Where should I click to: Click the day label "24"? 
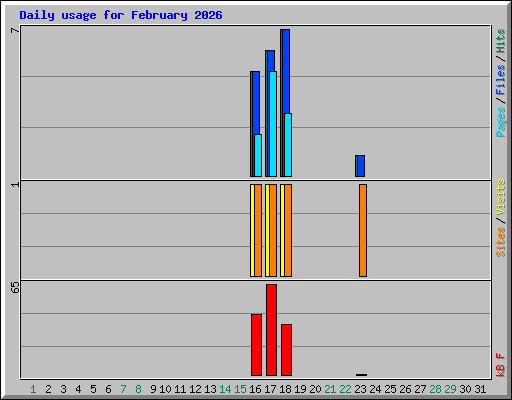(375, 389)
